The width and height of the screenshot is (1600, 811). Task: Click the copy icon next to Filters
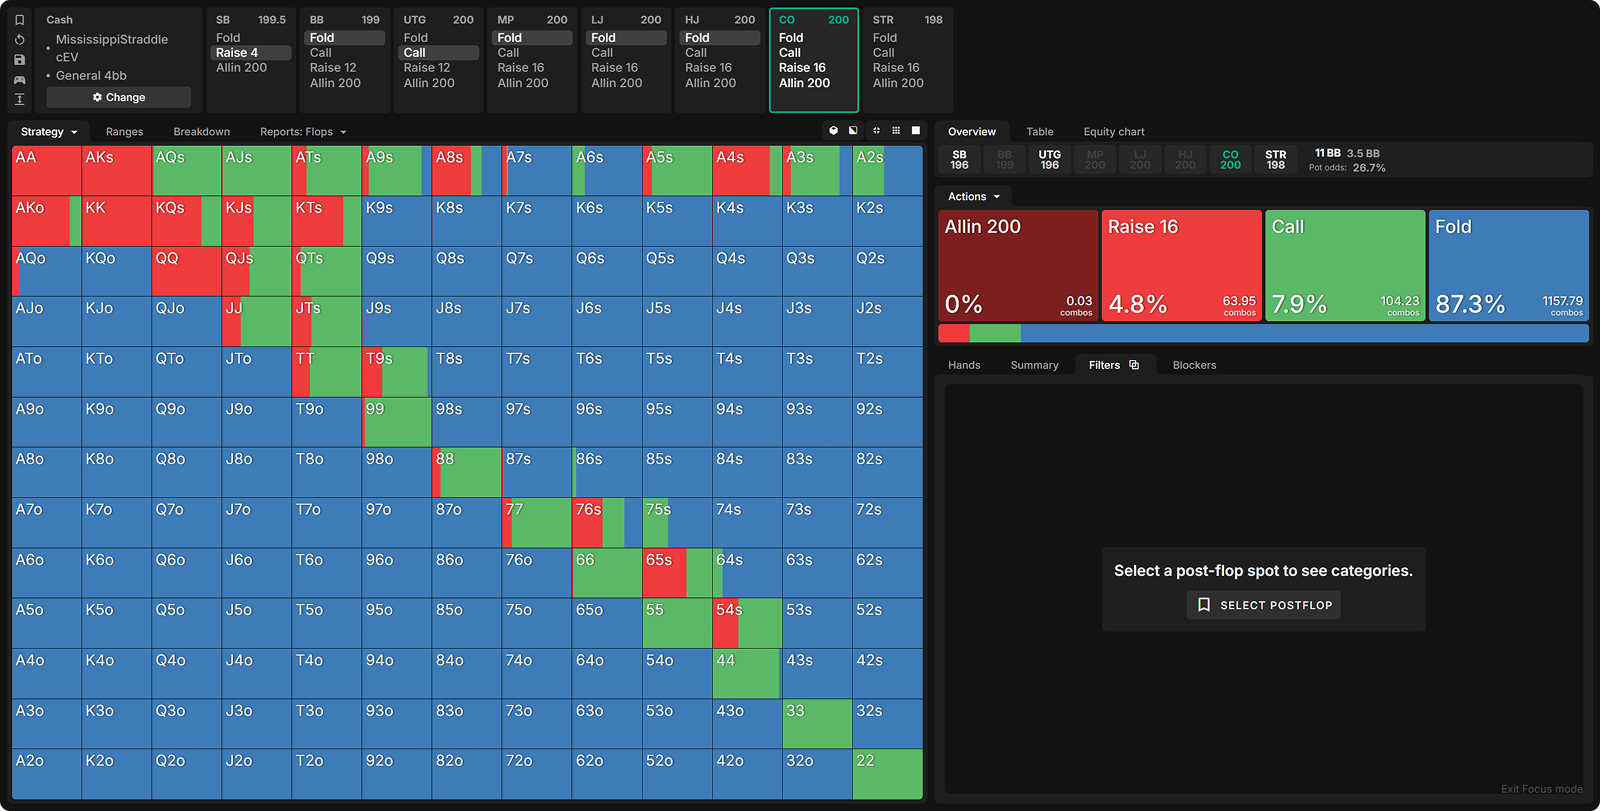(1134, 365)
